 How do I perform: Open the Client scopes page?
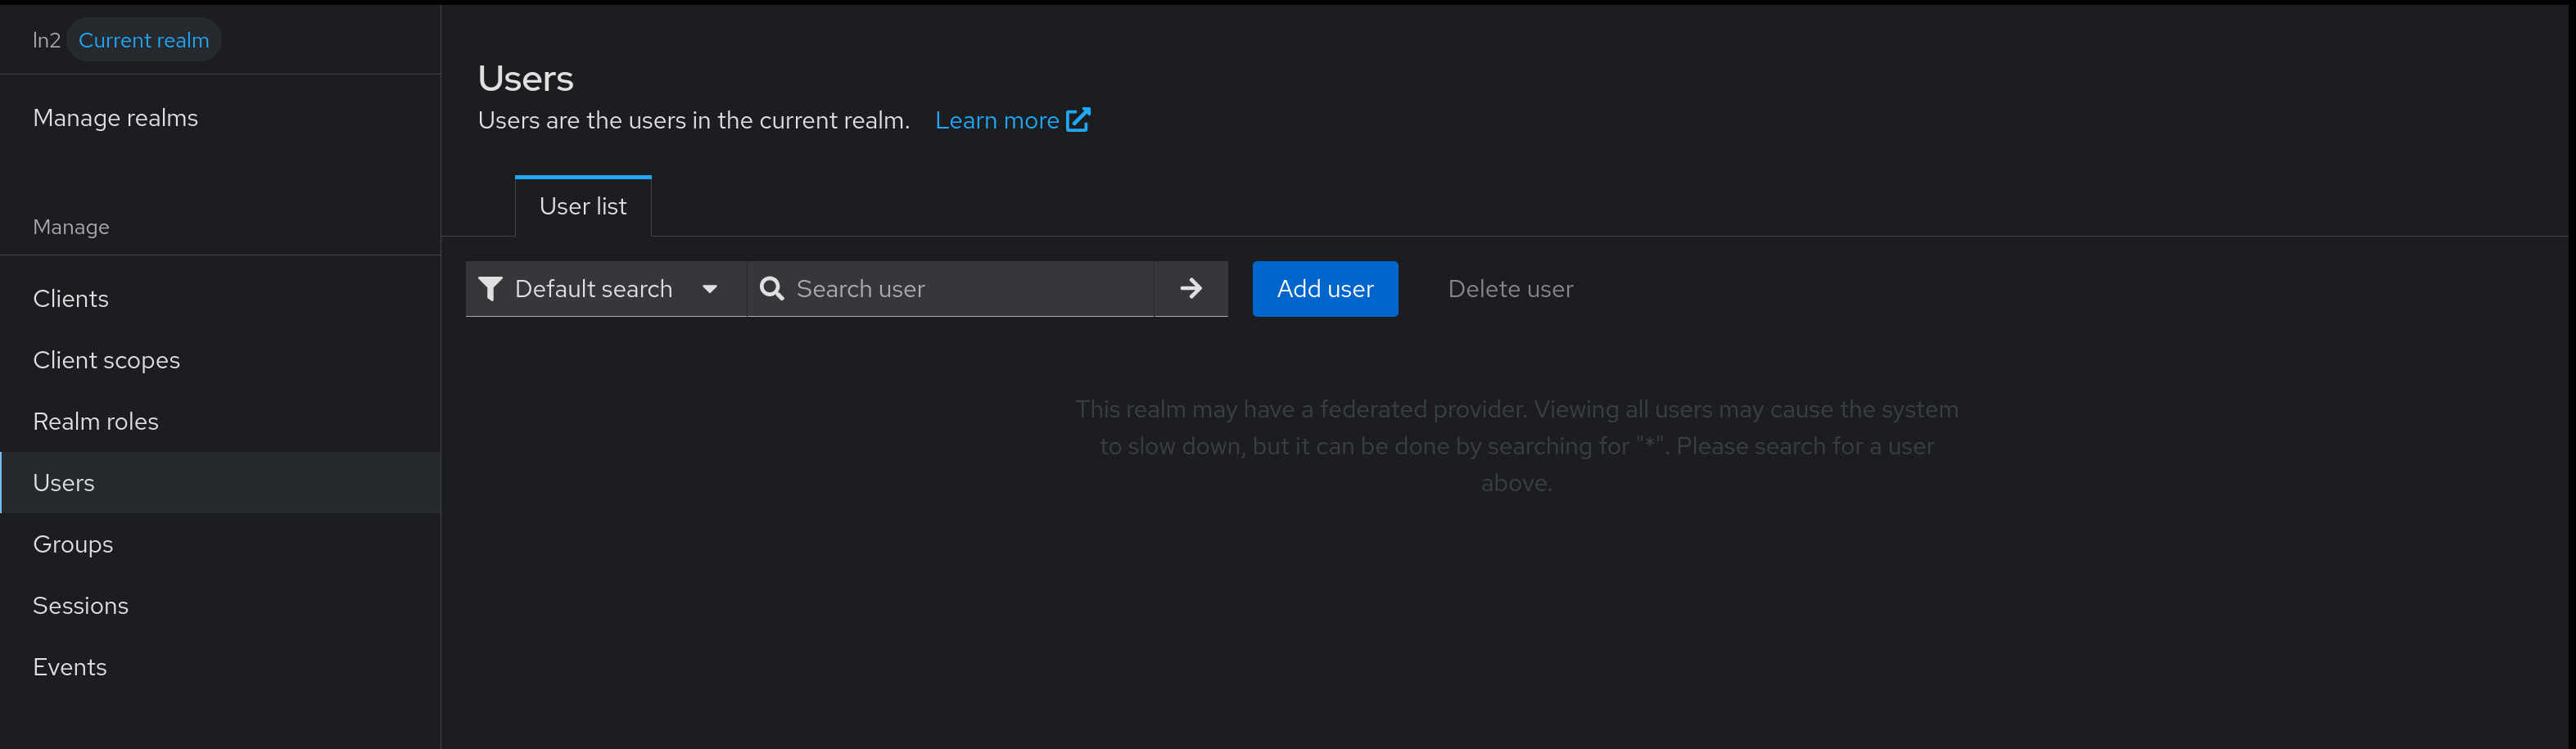tap(107, 360)
